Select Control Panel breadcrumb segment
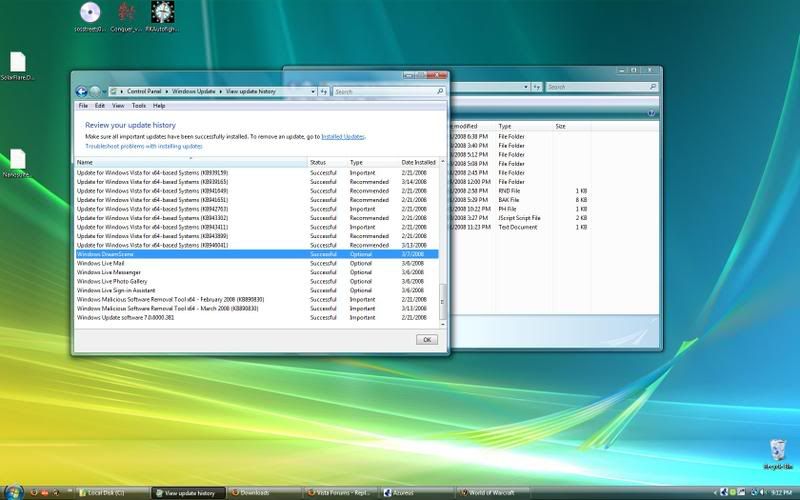Screen dimensions: 800x500 pos(144,91)
